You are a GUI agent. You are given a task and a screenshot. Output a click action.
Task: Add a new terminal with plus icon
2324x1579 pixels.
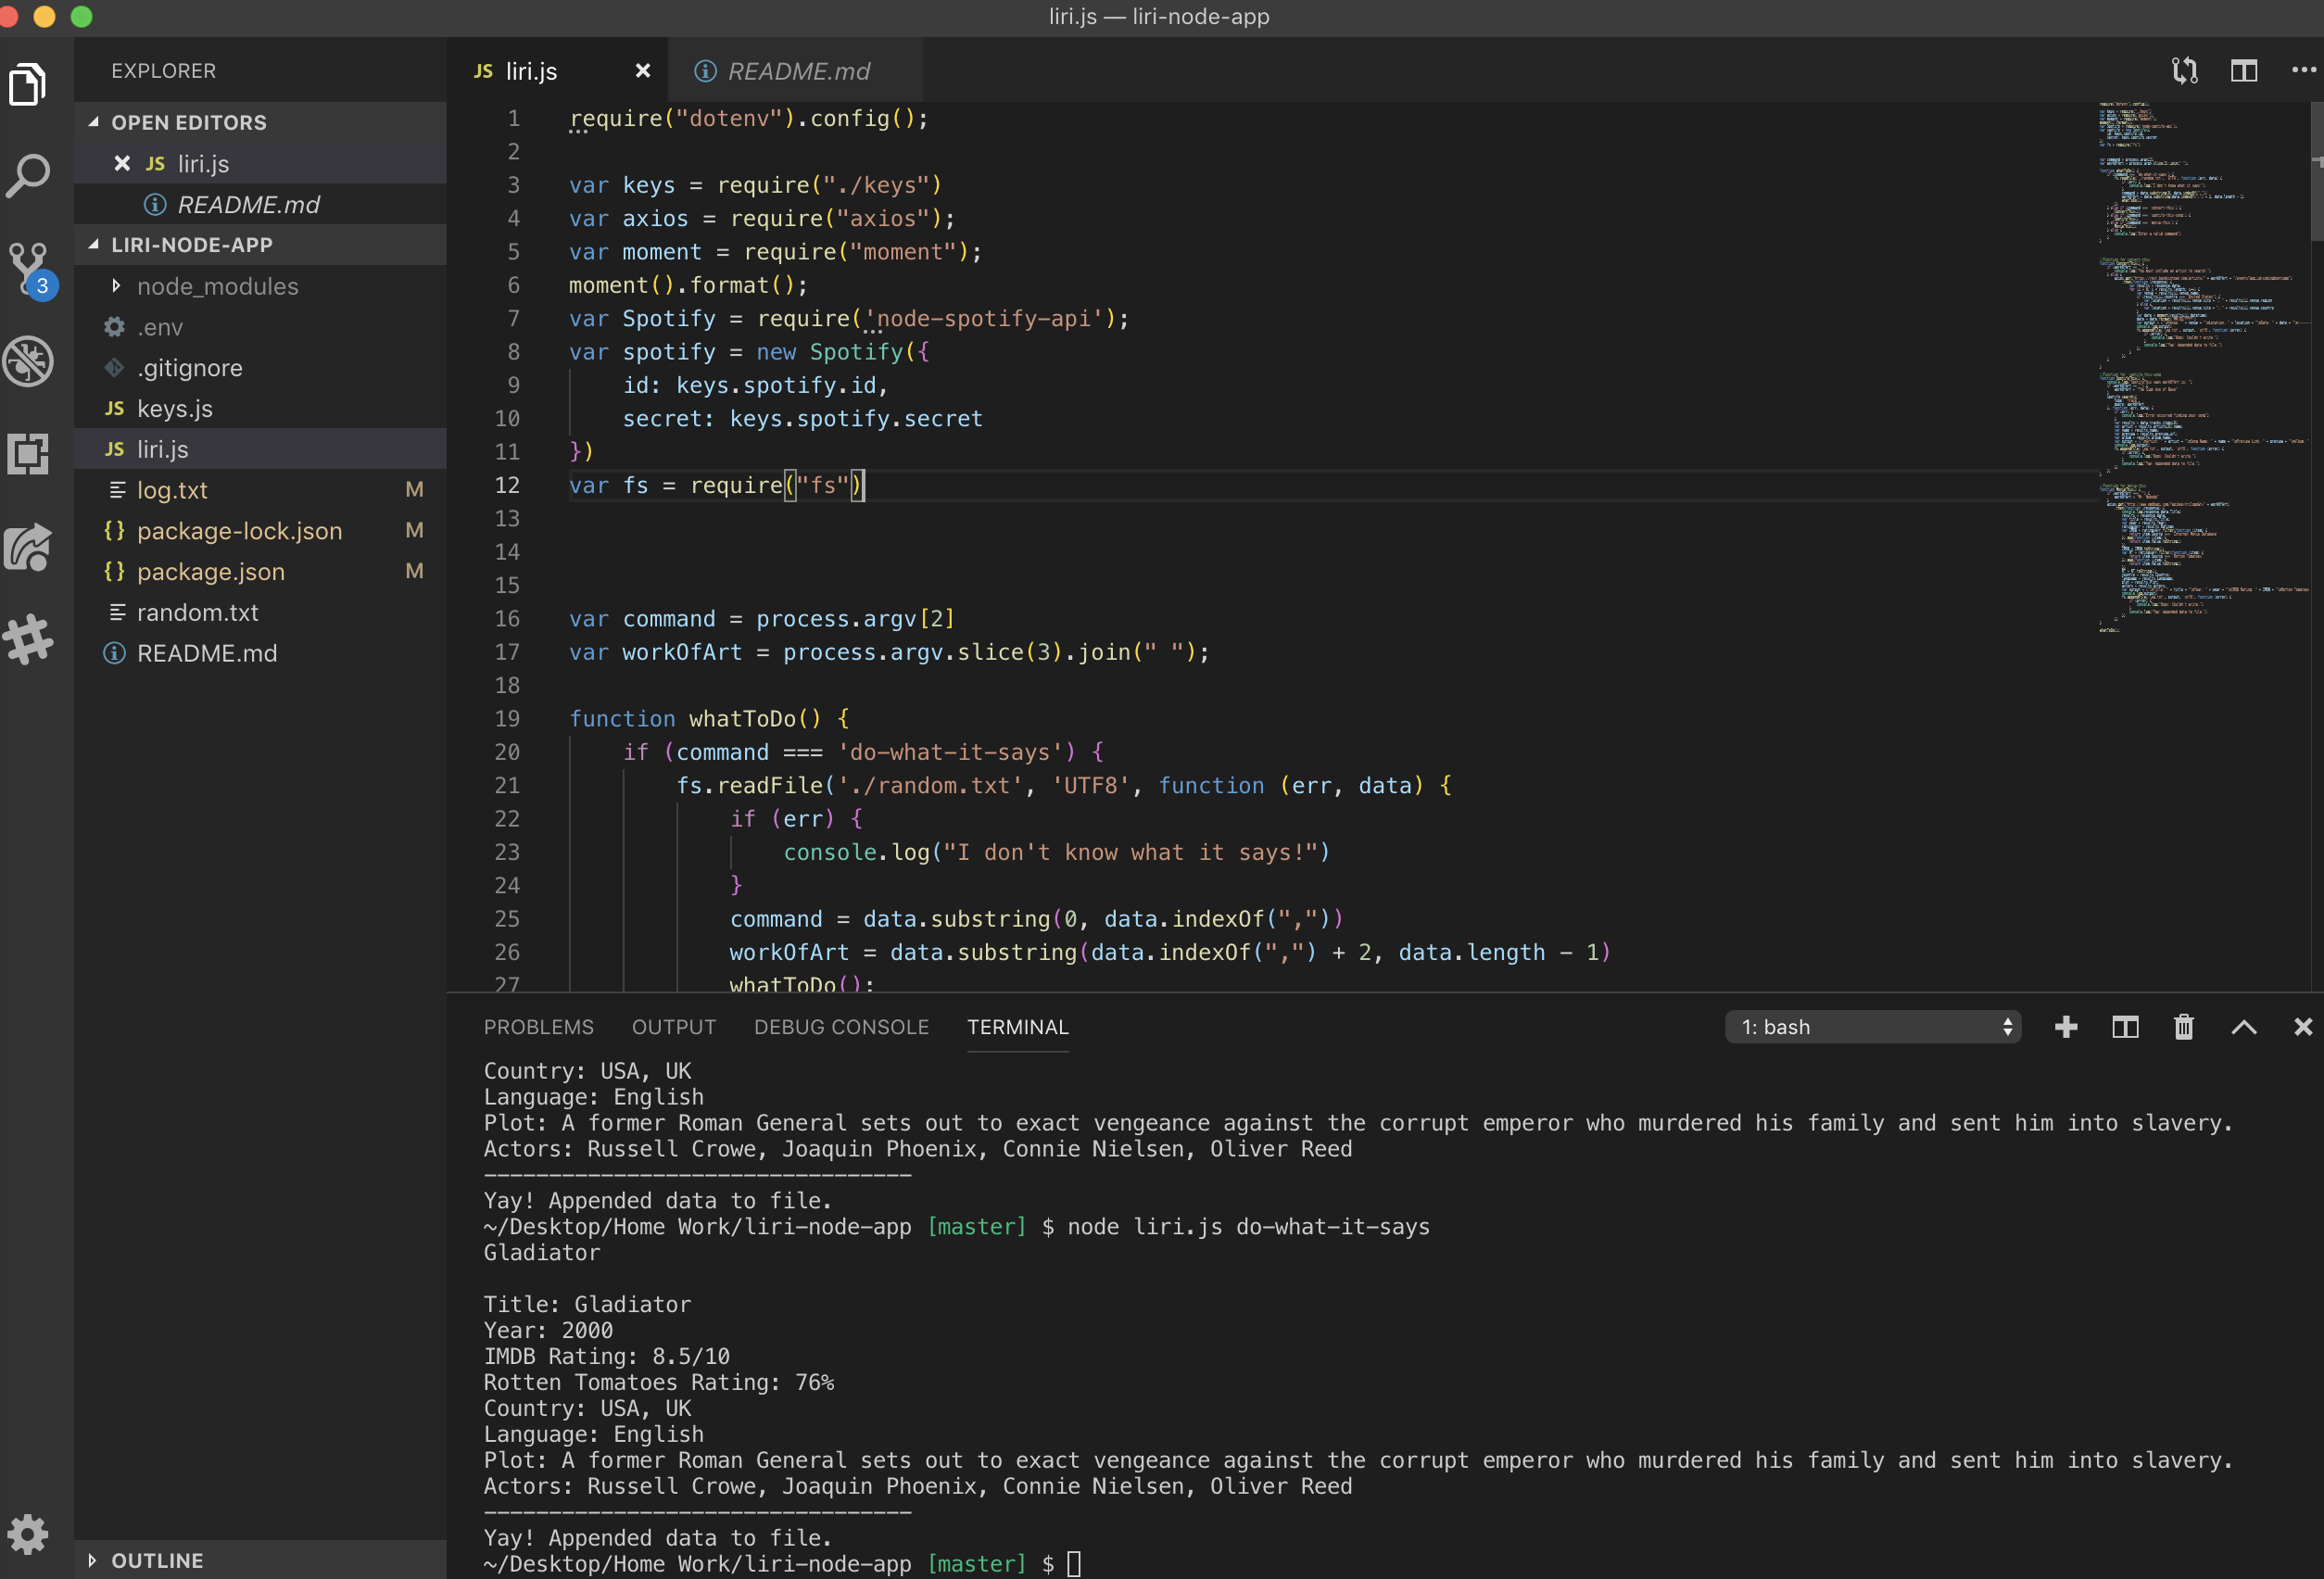pyautogui.click(x=2065, y=1027)
